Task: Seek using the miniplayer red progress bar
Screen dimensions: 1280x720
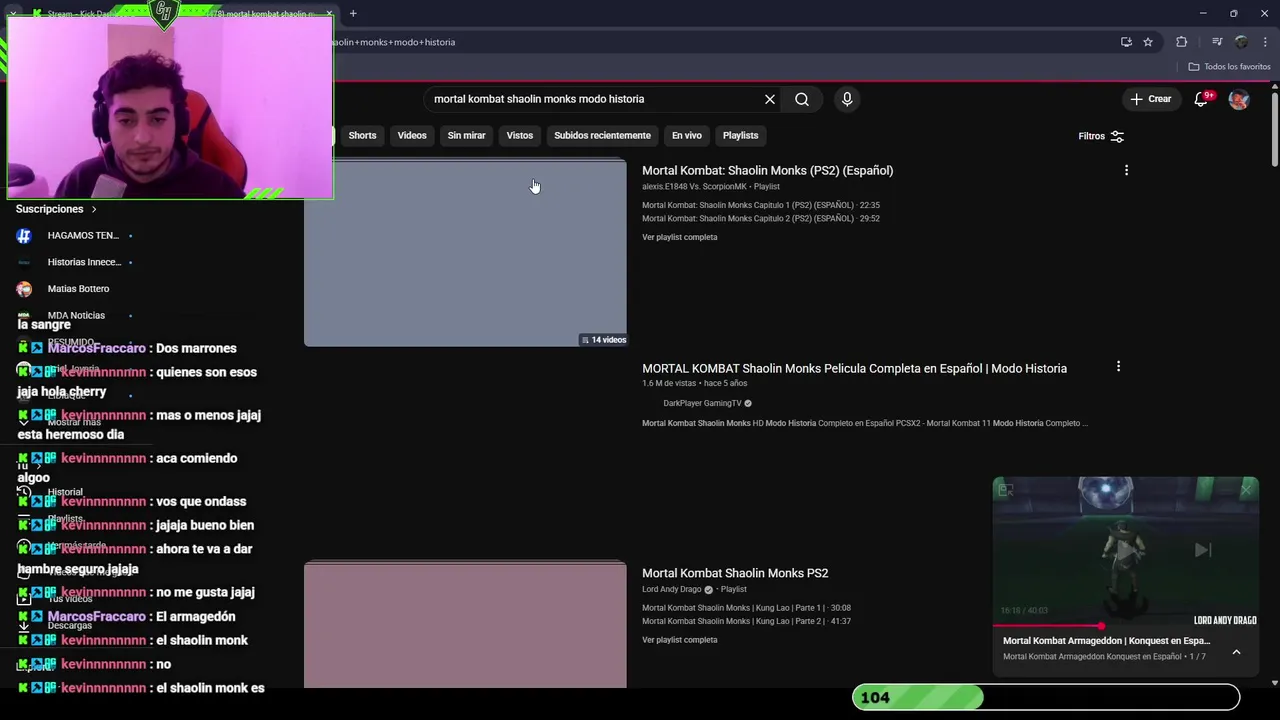Action: (1125, 625)
